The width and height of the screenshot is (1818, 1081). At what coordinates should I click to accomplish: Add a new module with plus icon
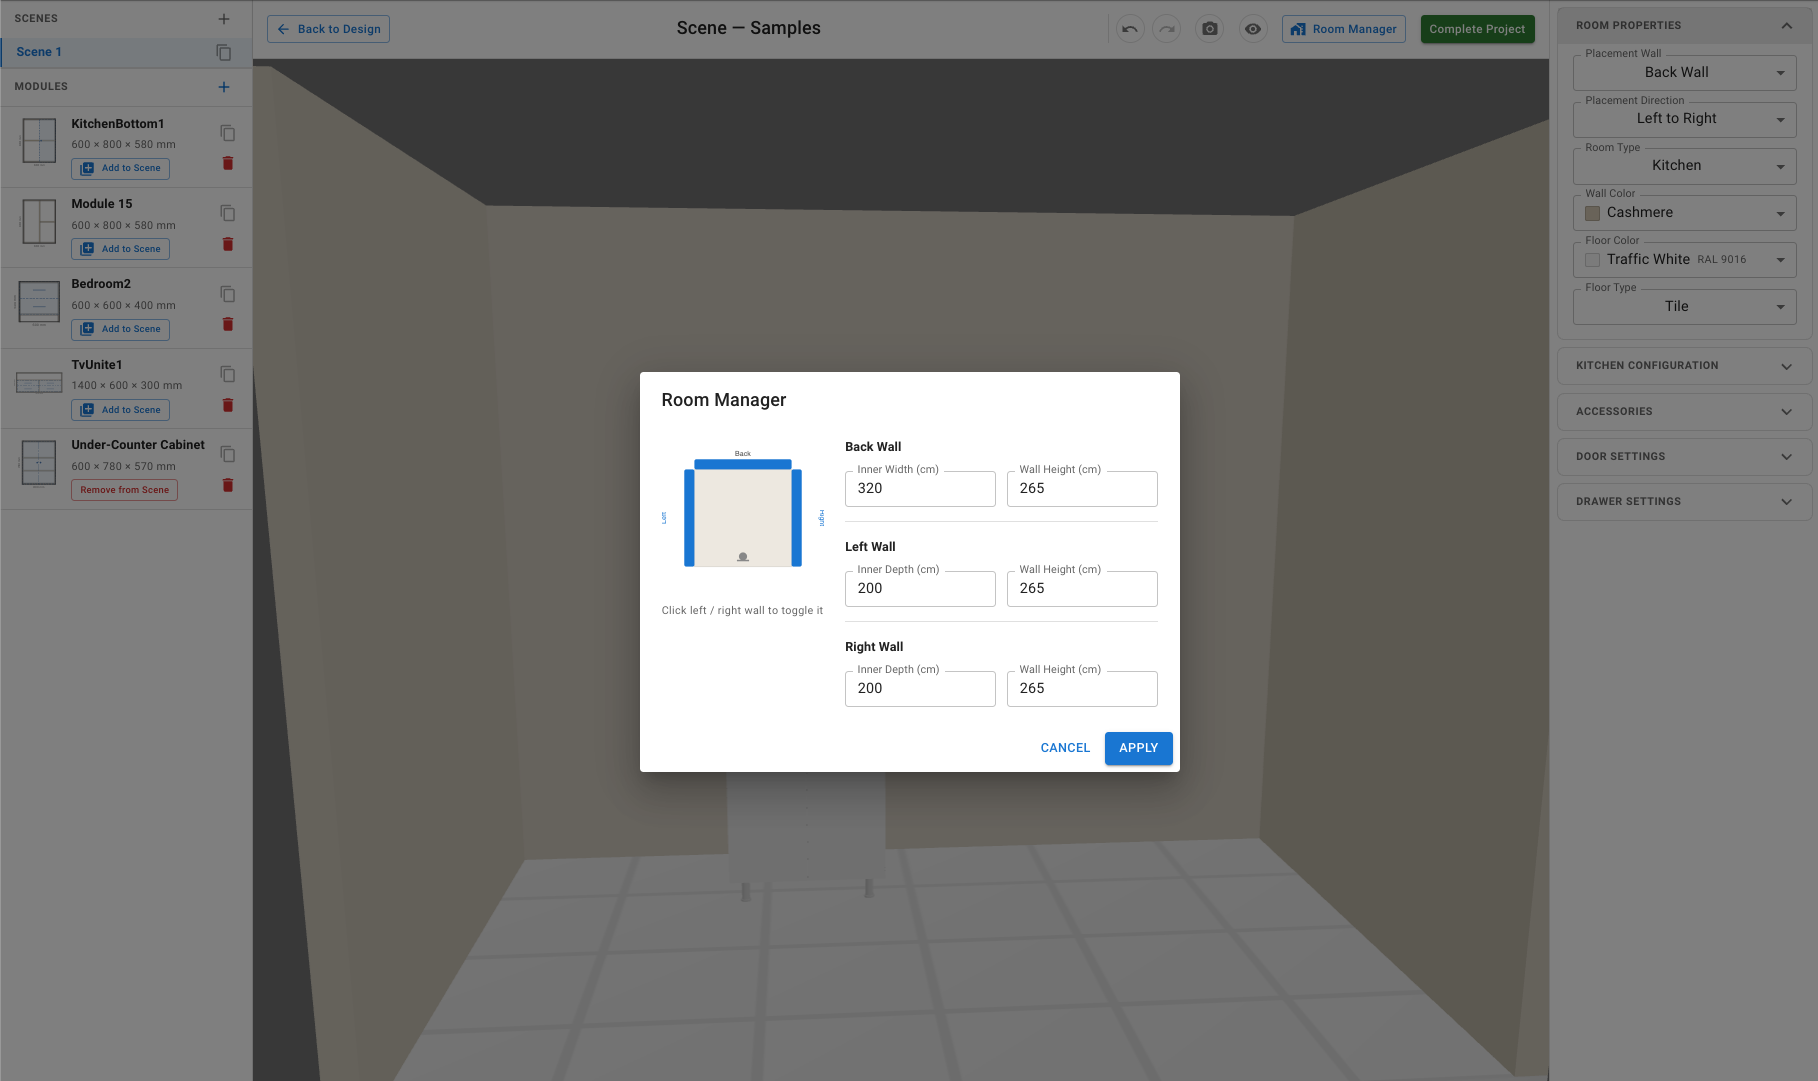pyautogui.click(x=224, y=87)
